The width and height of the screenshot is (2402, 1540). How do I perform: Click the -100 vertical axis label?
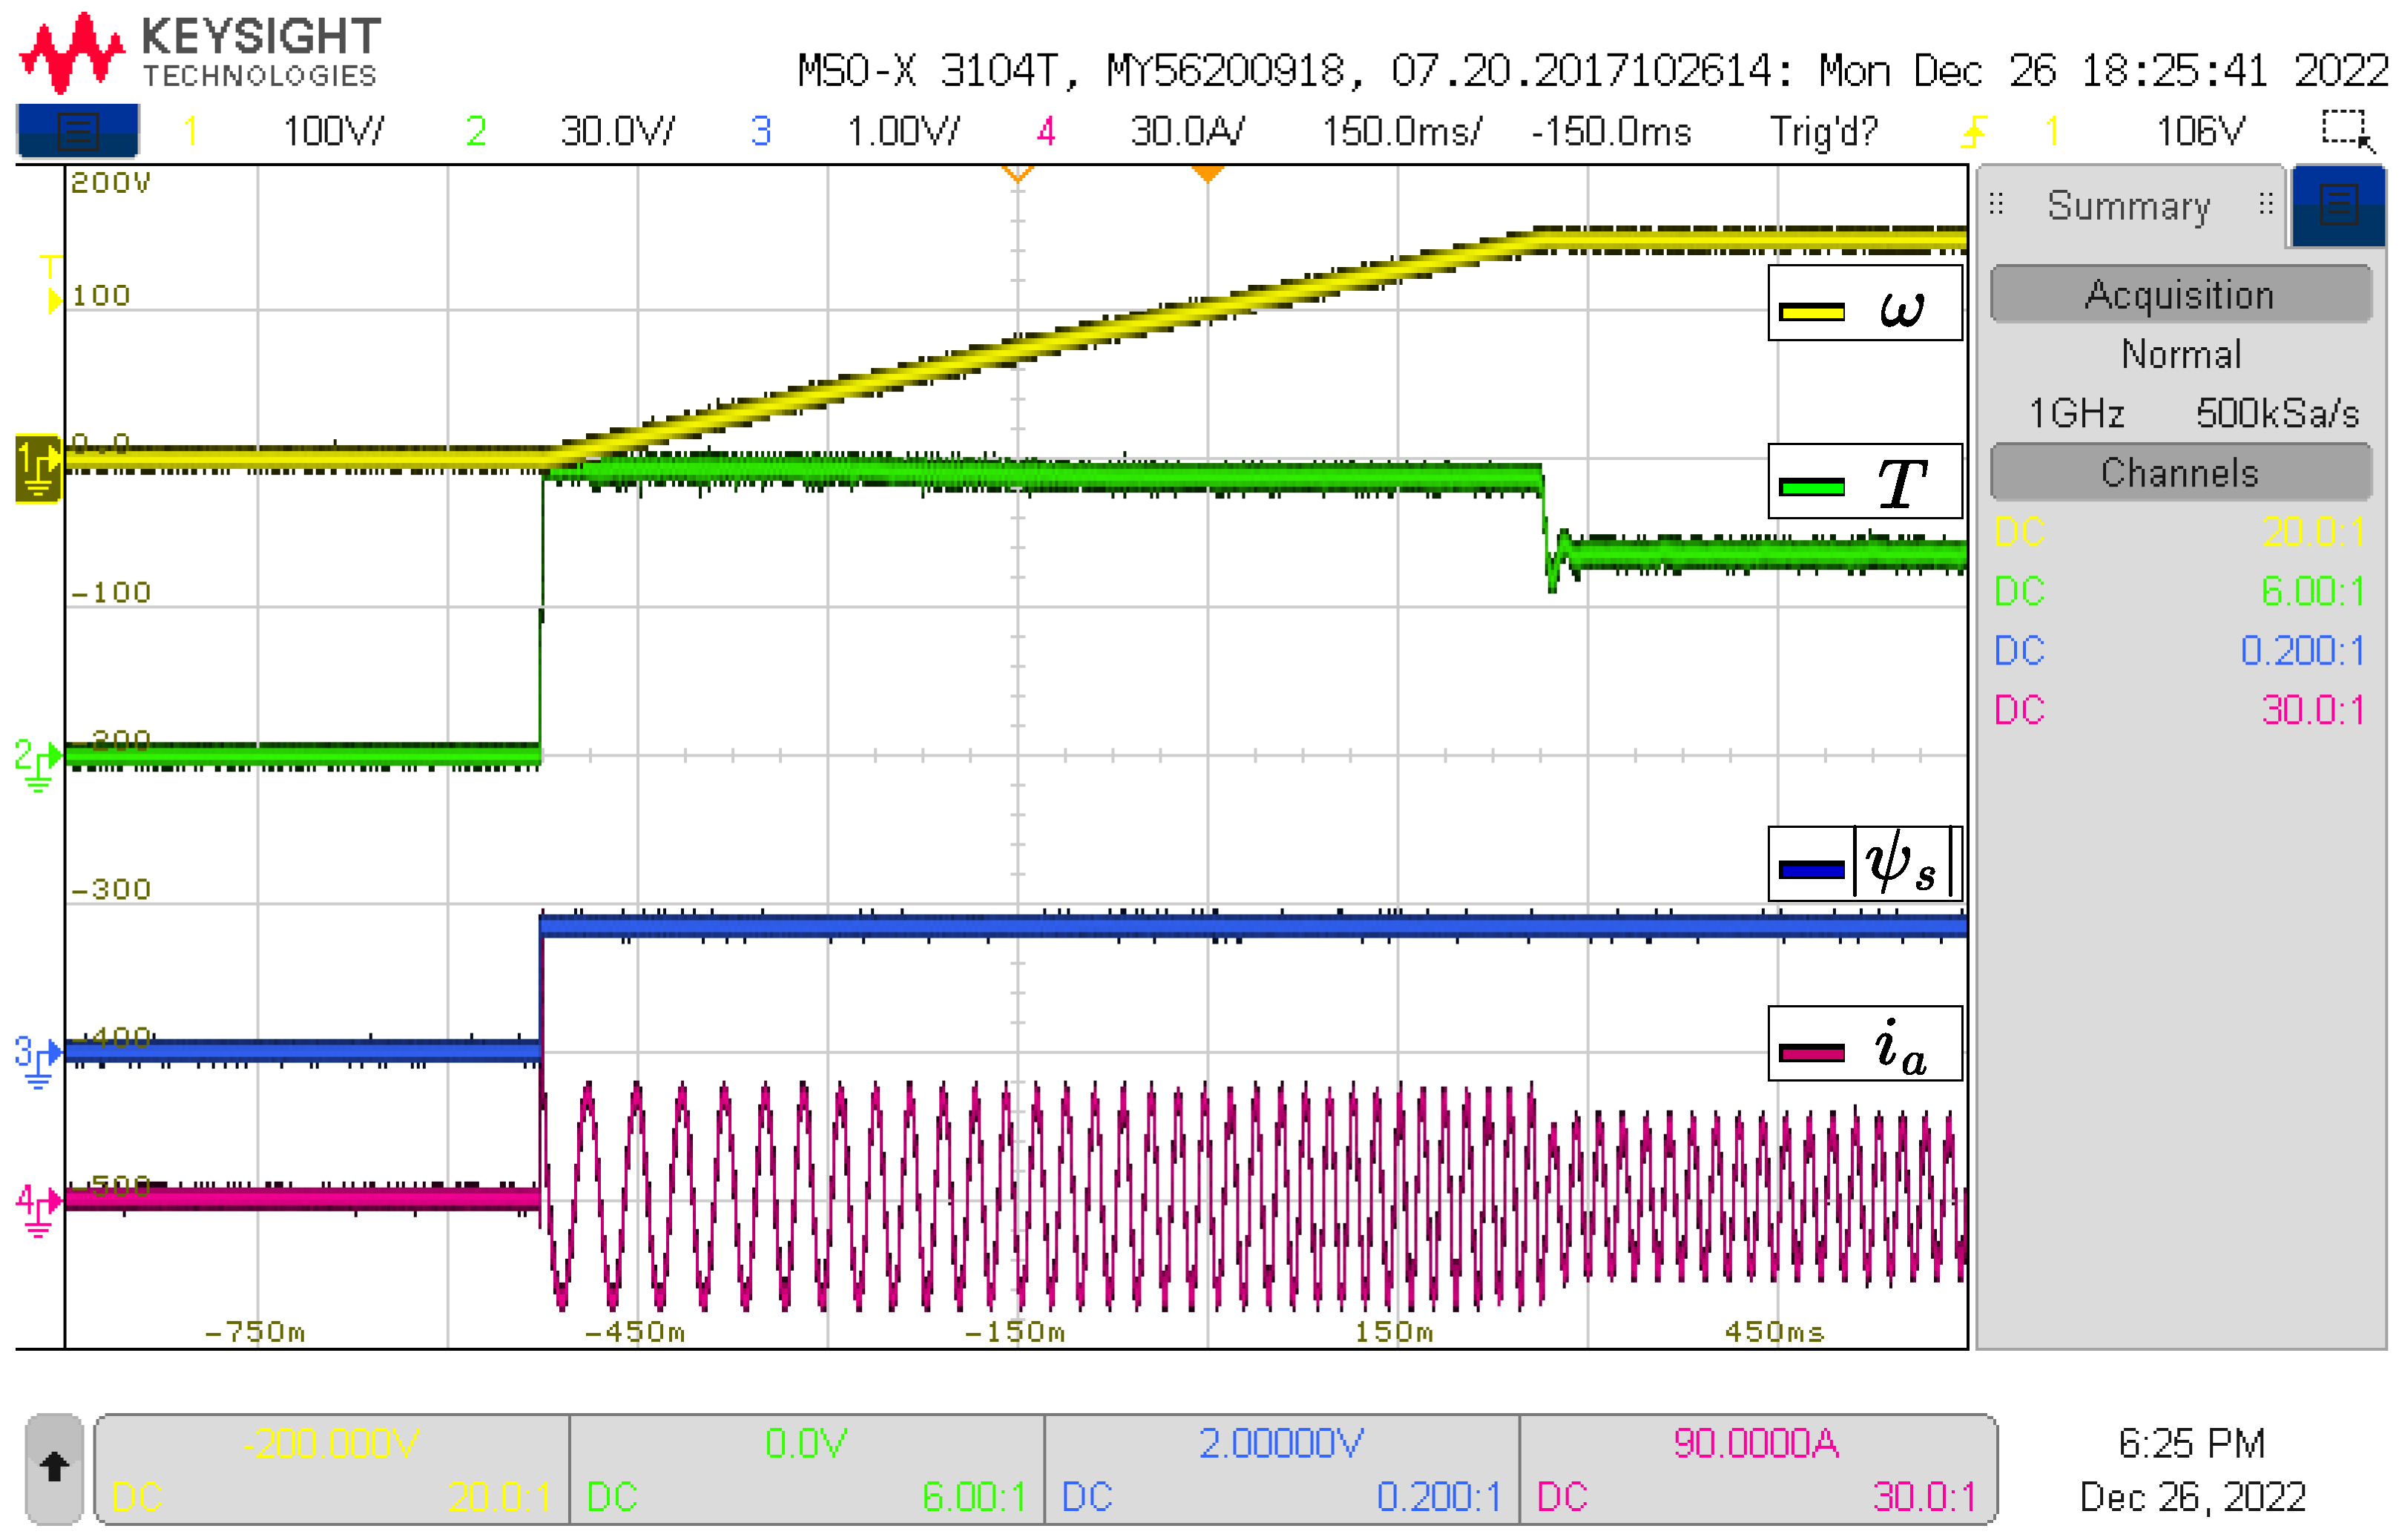[111, 592]
